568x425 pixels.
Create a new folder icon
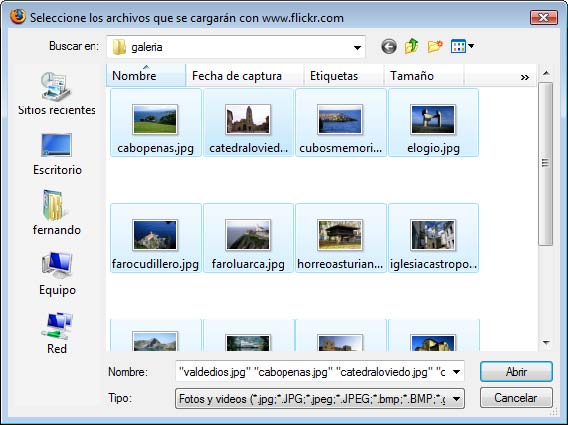pyautogui.click(x=435, y=46)
